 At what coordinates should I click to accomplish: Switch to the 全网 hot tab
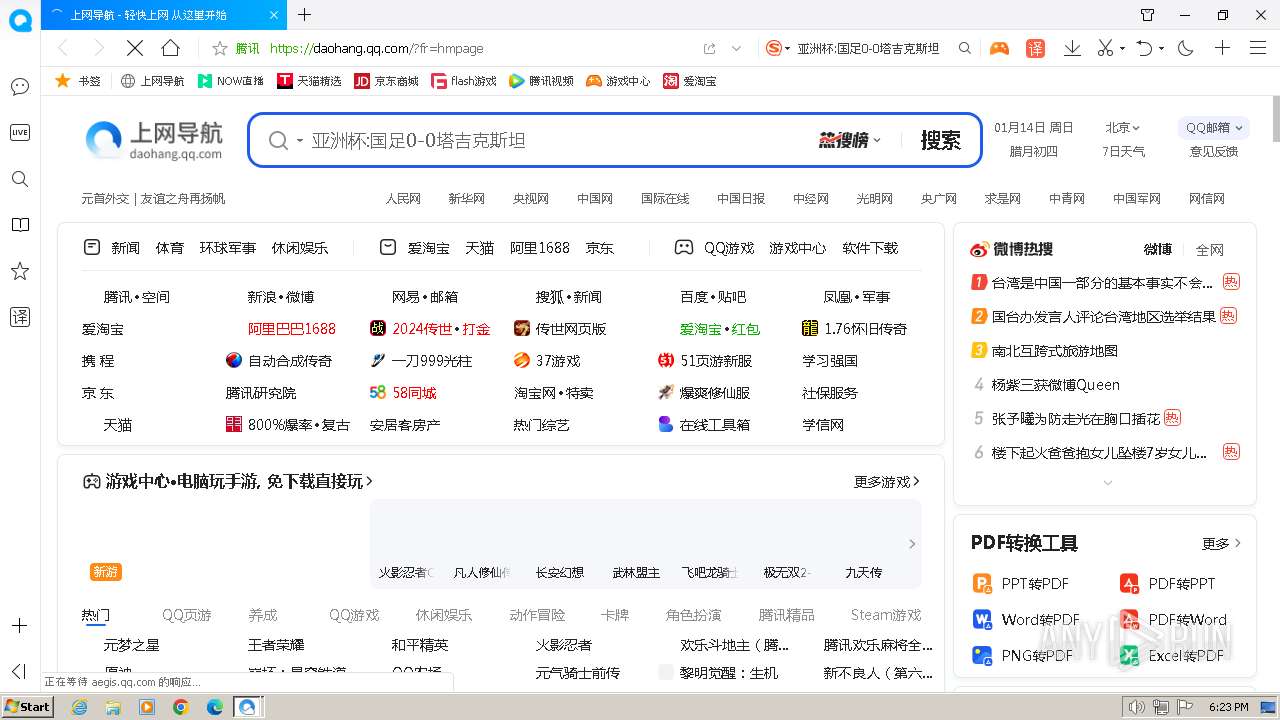point(1209,250)
